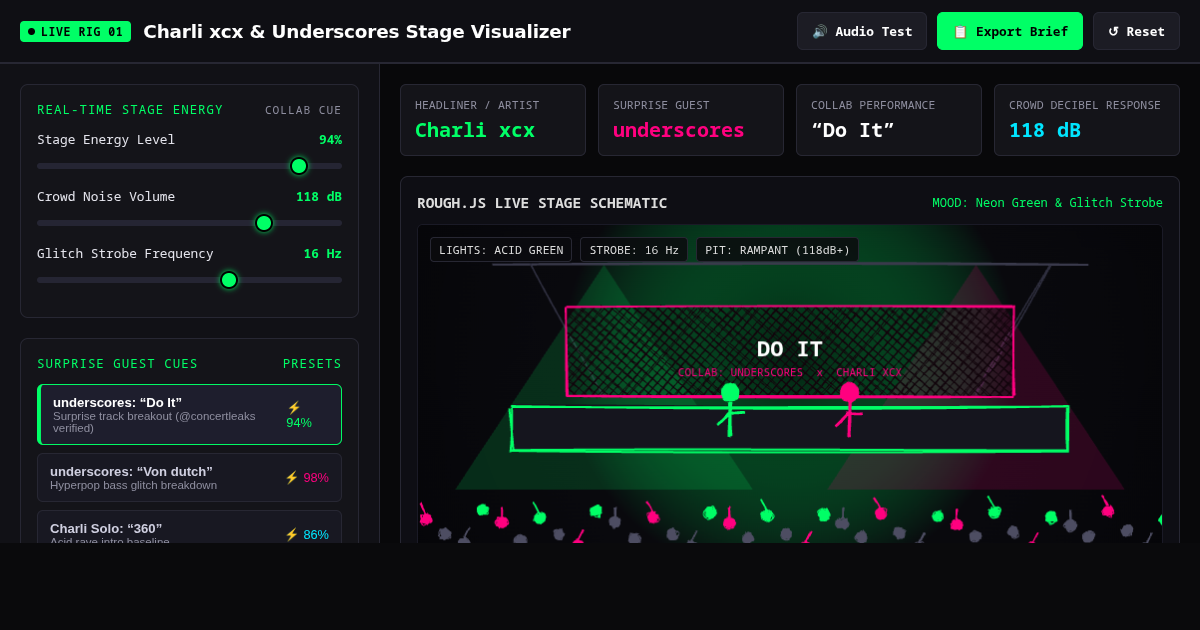The height and width of the screenshot is (630, 1200).
Task: Click the SURPRISE GUEST CUES heading
Action: coord(117,364)
